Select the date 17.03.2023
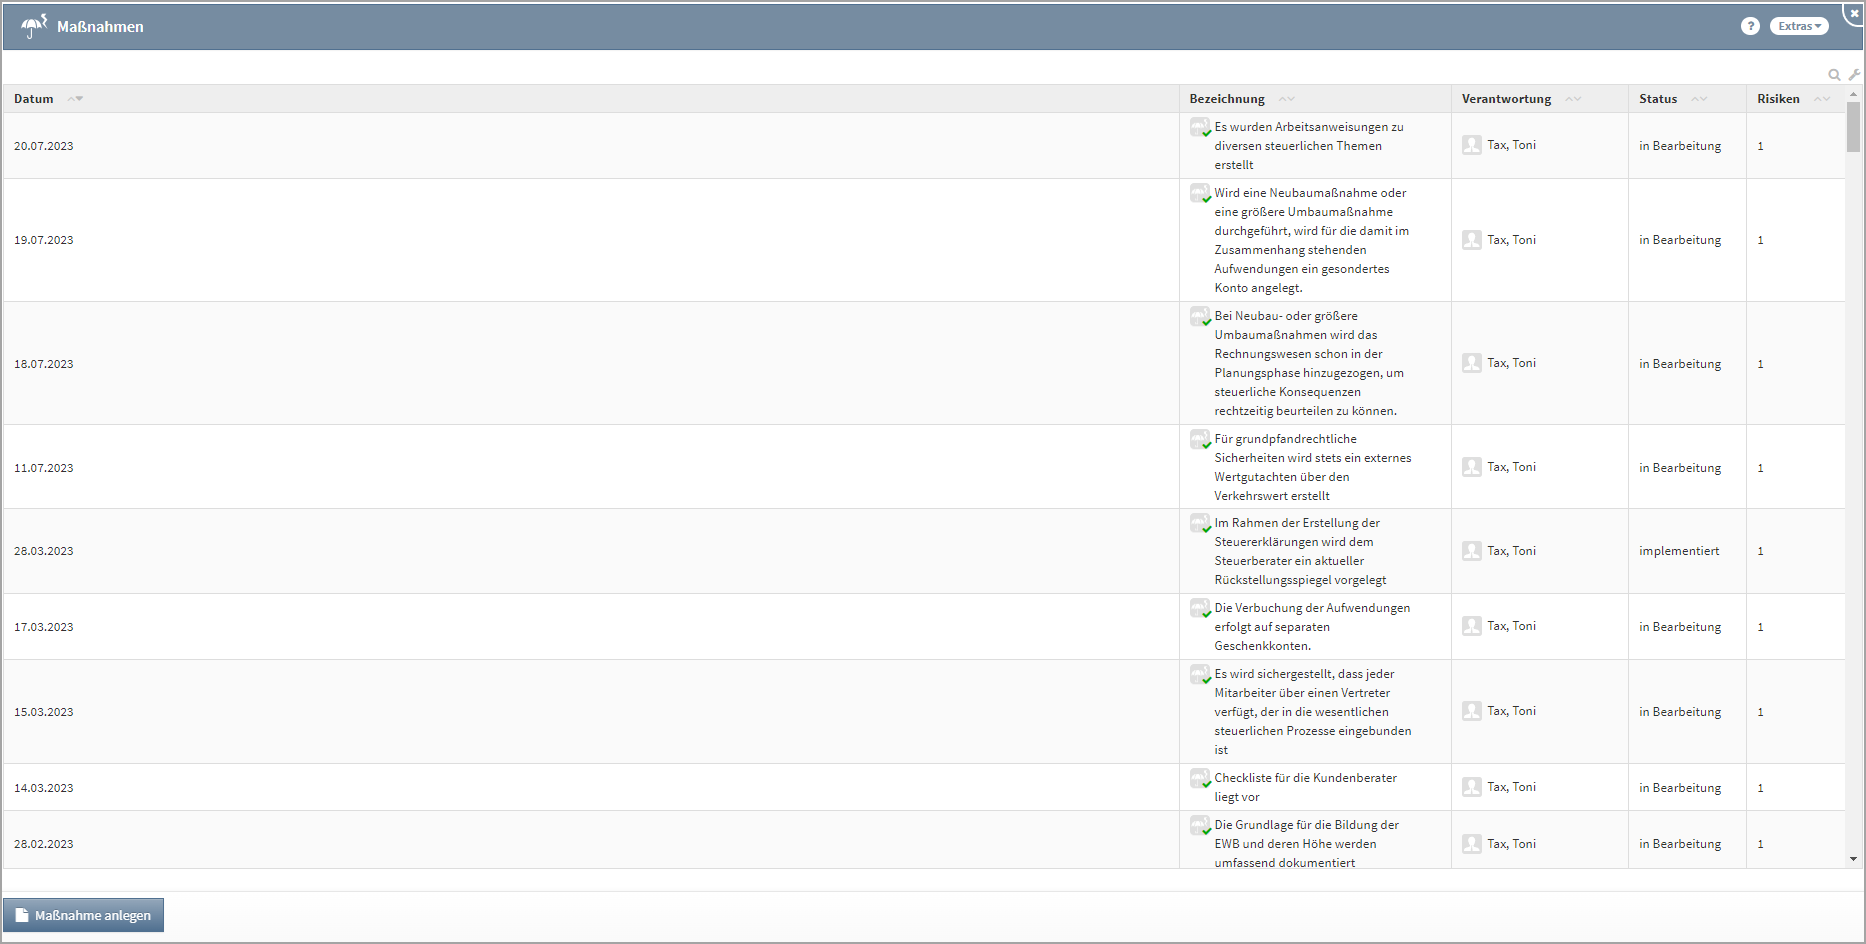This screenshot has width=1866, height=944. (44, 627)
